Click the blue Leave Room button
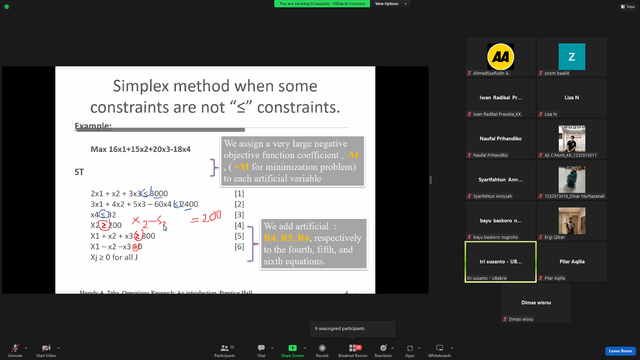 click(x=620, y=351)
